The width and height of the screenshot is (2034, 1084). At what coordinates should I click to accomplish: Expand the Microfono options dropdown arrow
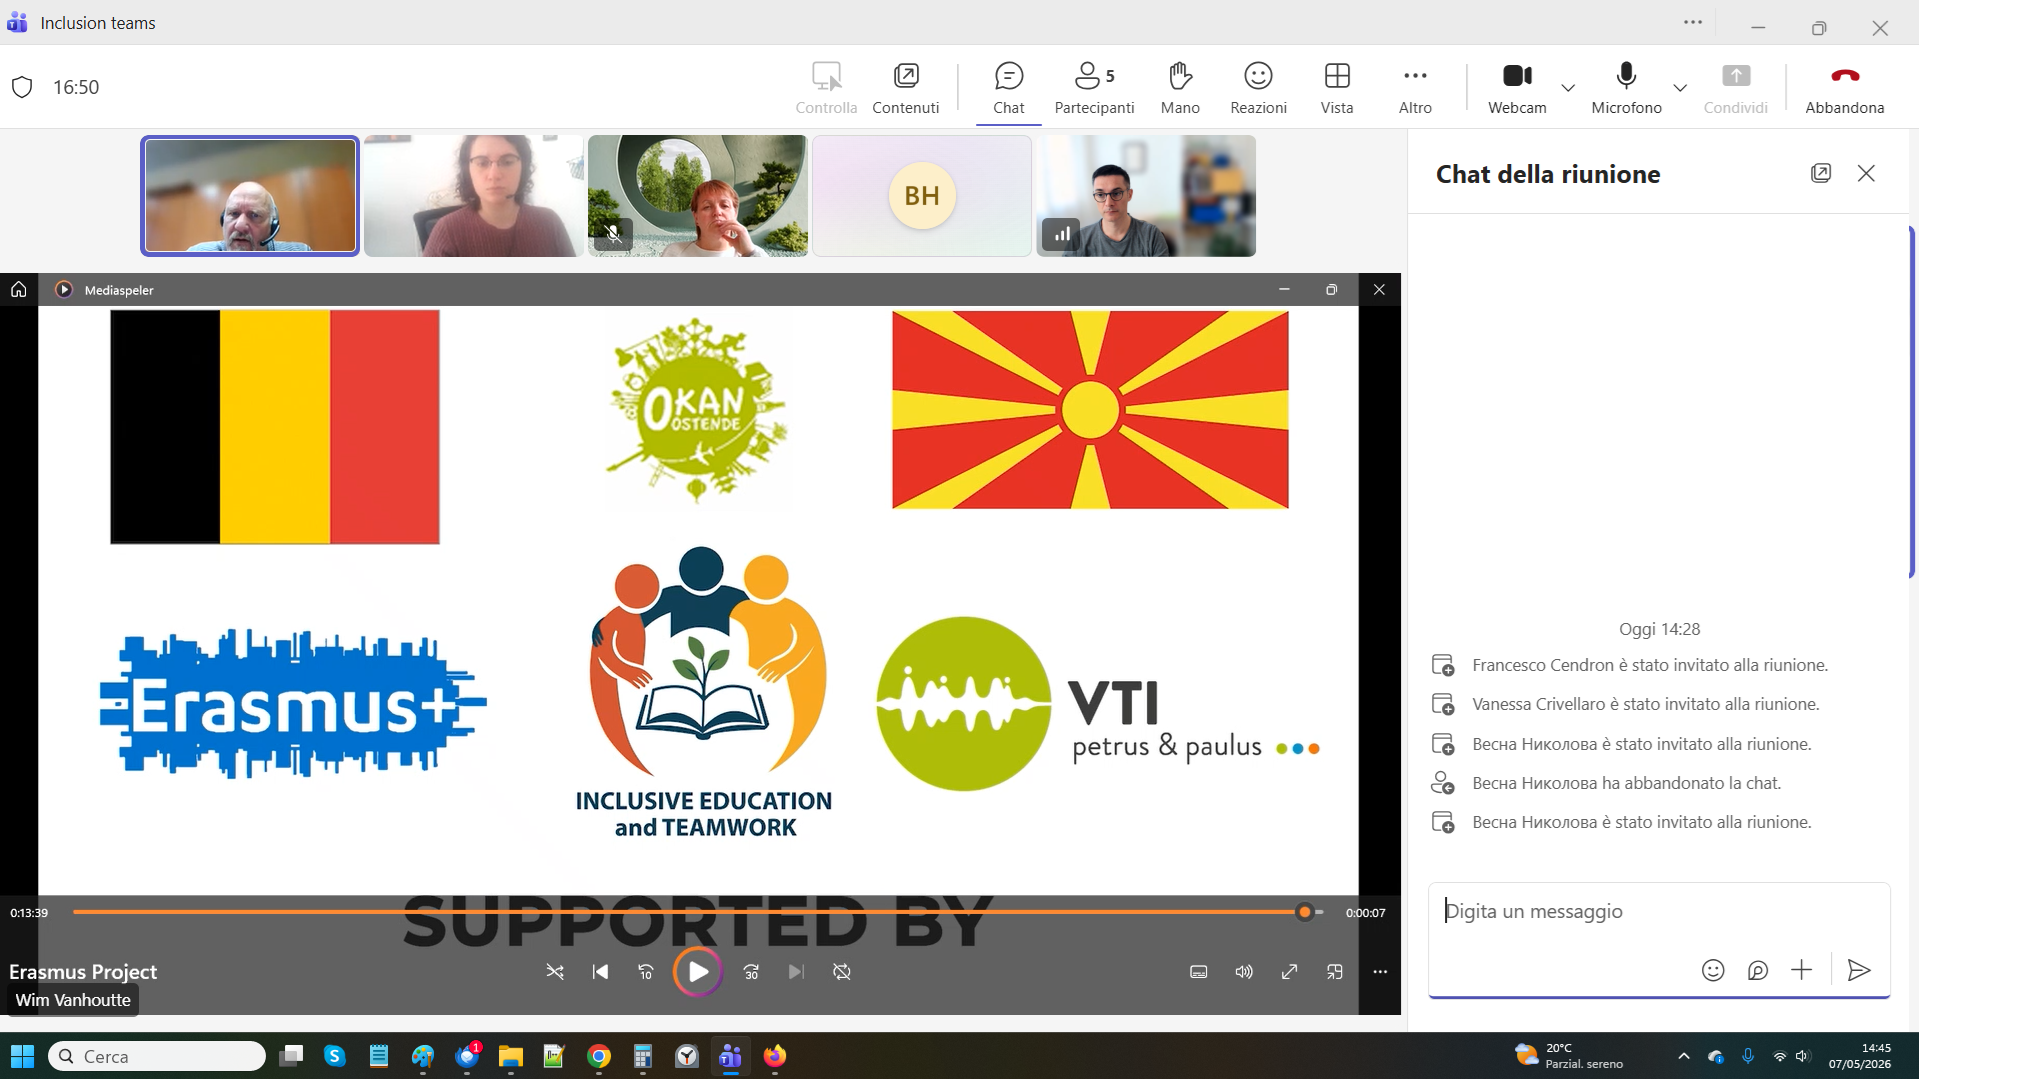coord(1680,88)
